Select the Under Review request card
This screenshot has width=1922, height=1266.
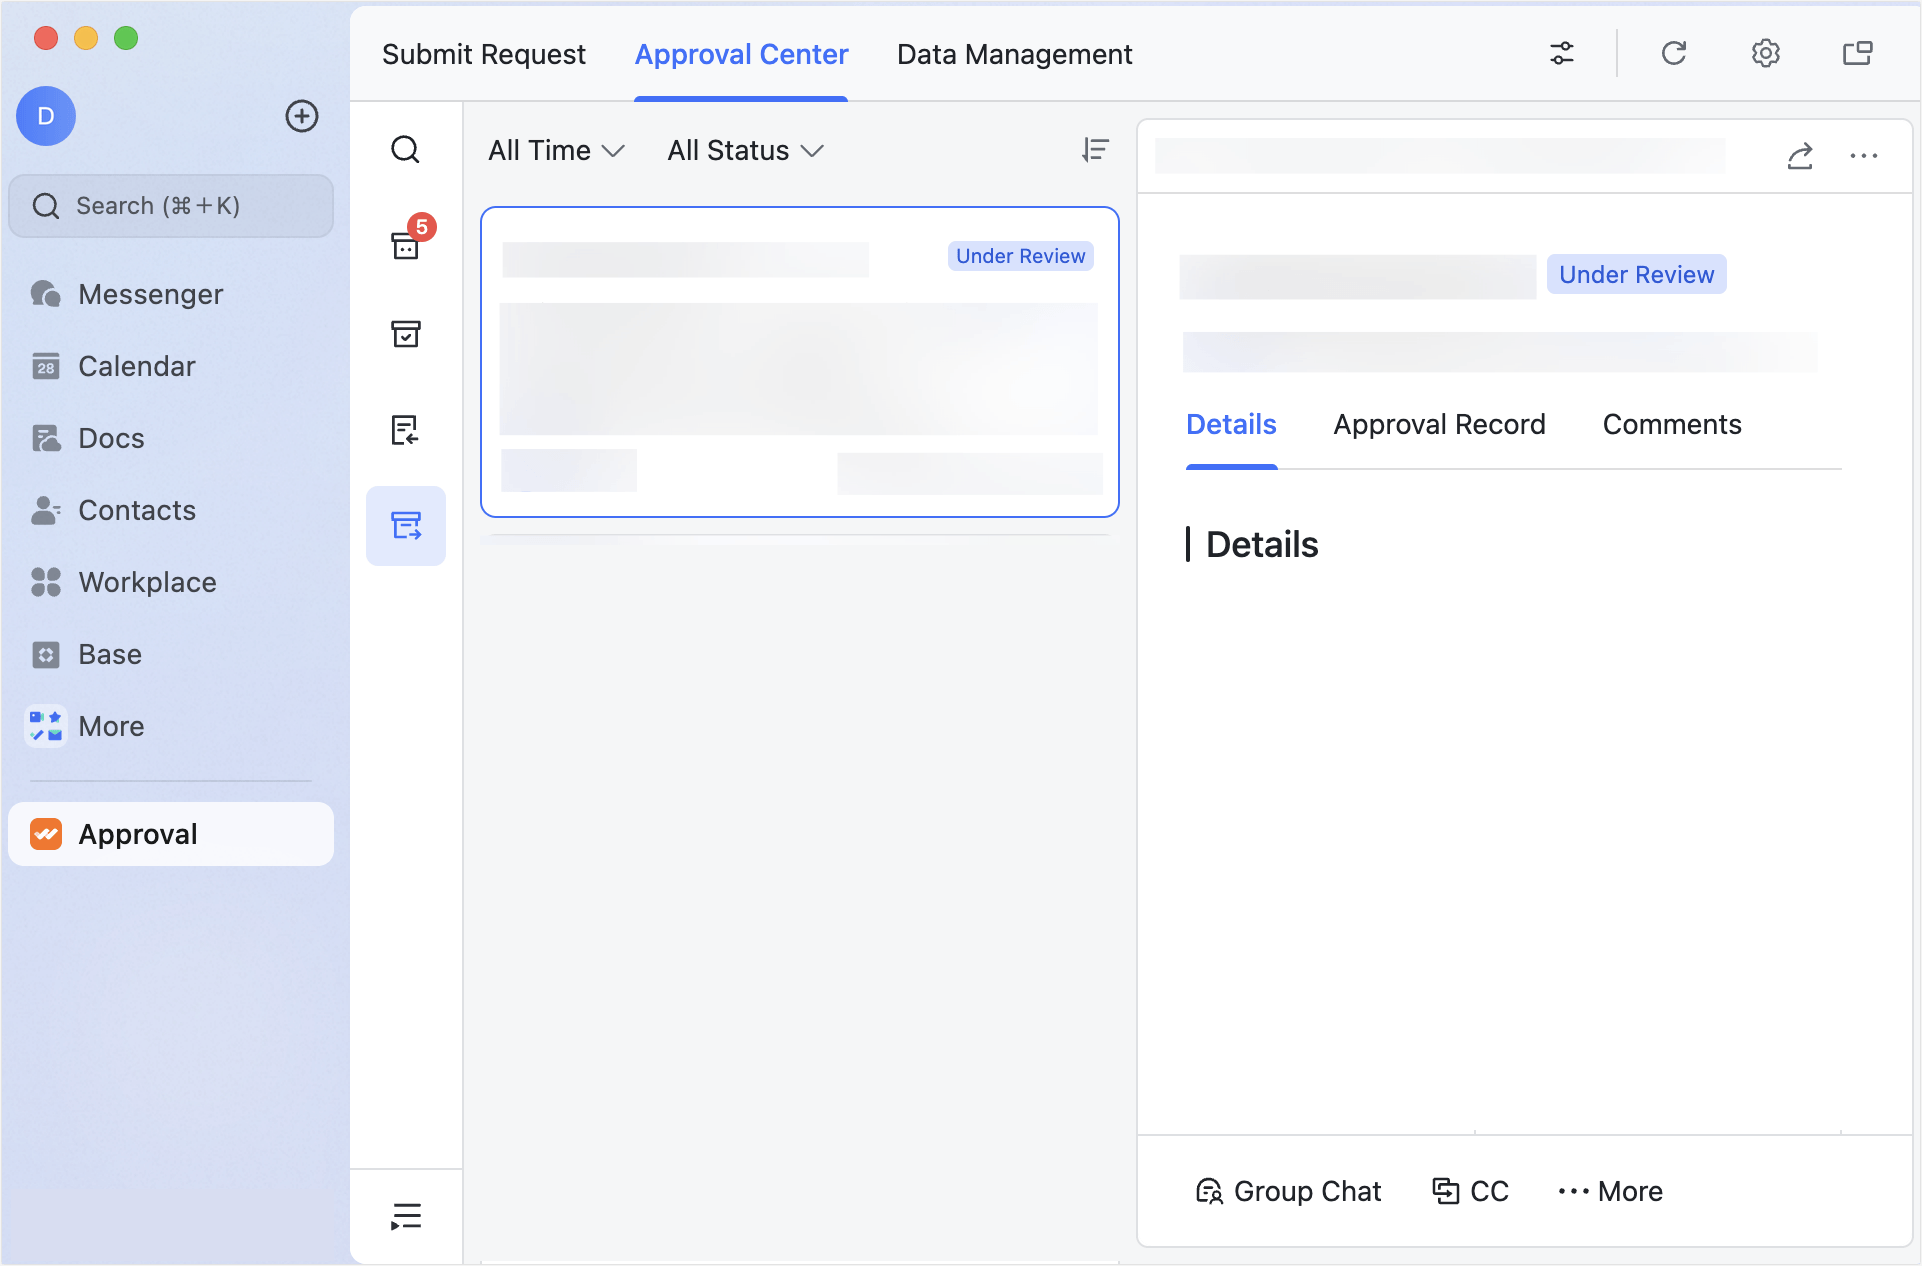799,362
